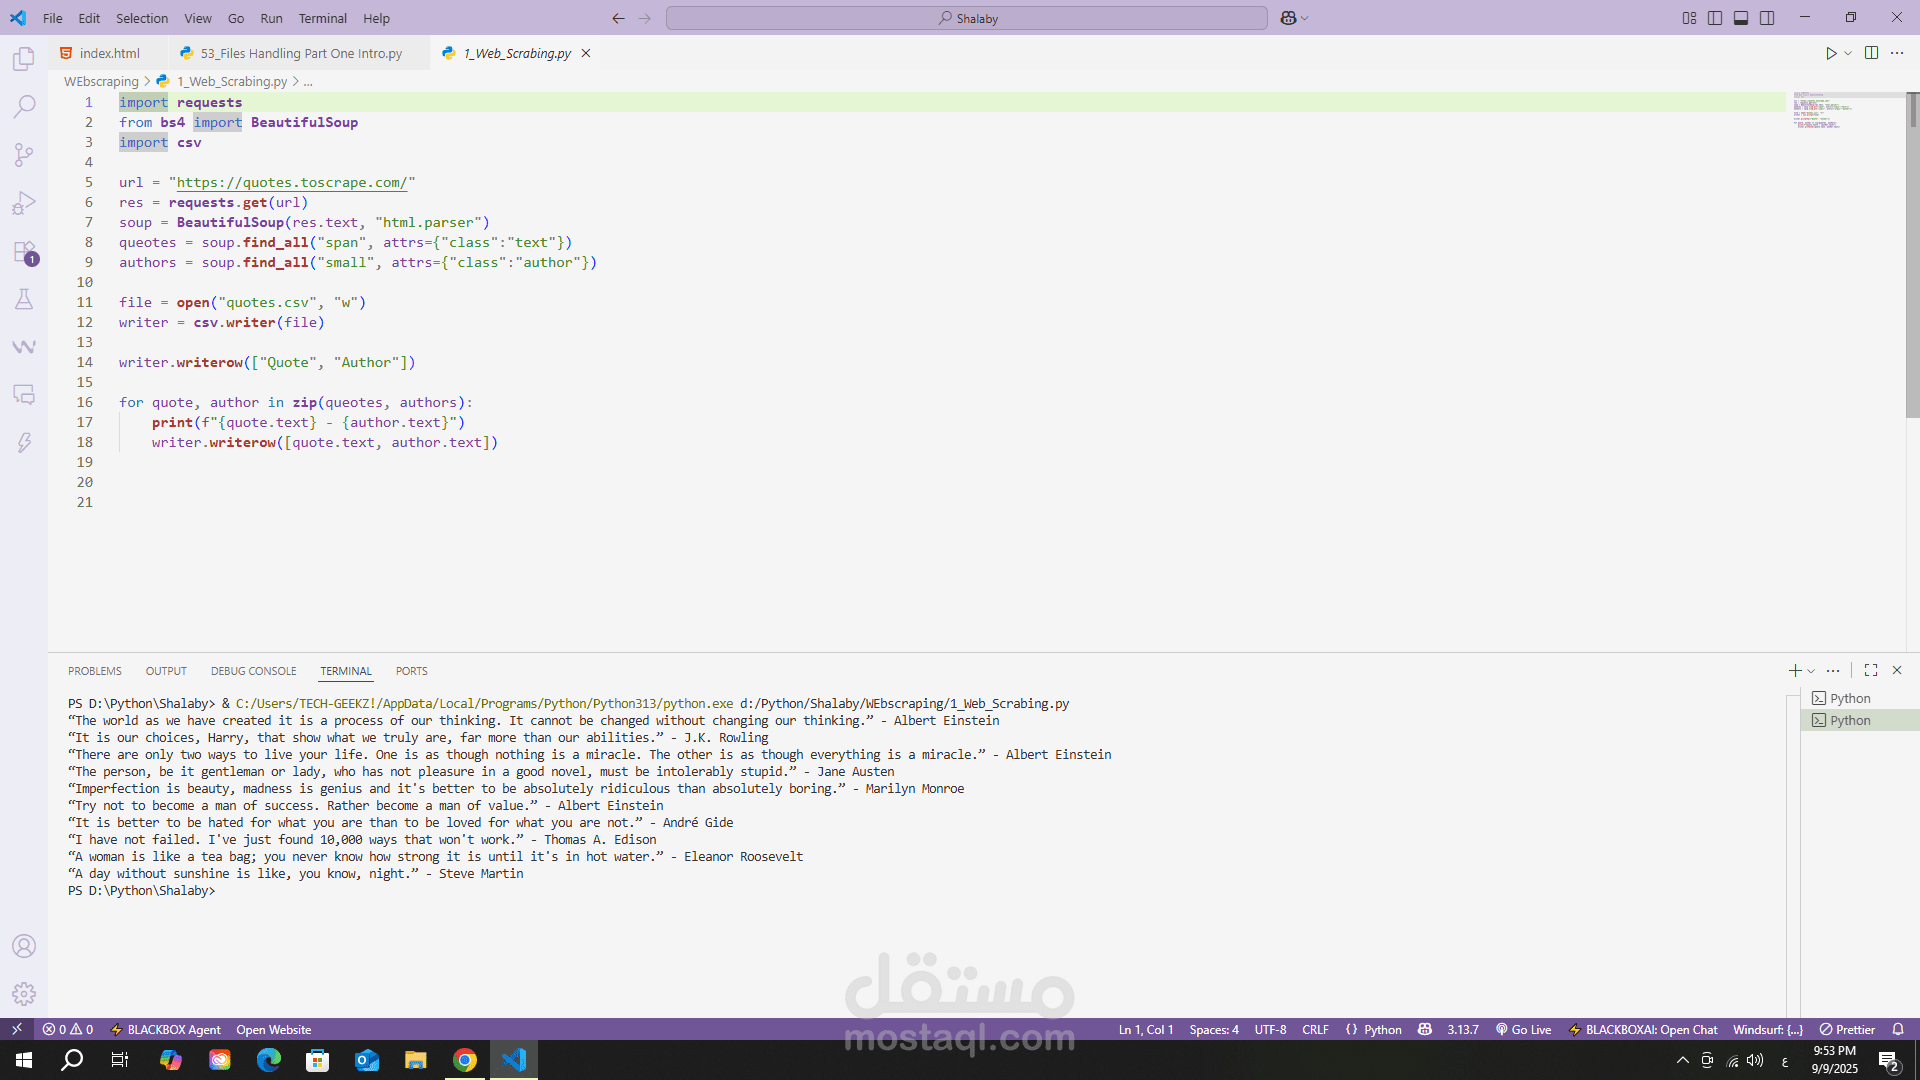Image resolution: width=1920 pixels, height=1080 pixels.
Task: Open the Terminal menu
Action: click(322, 18)
